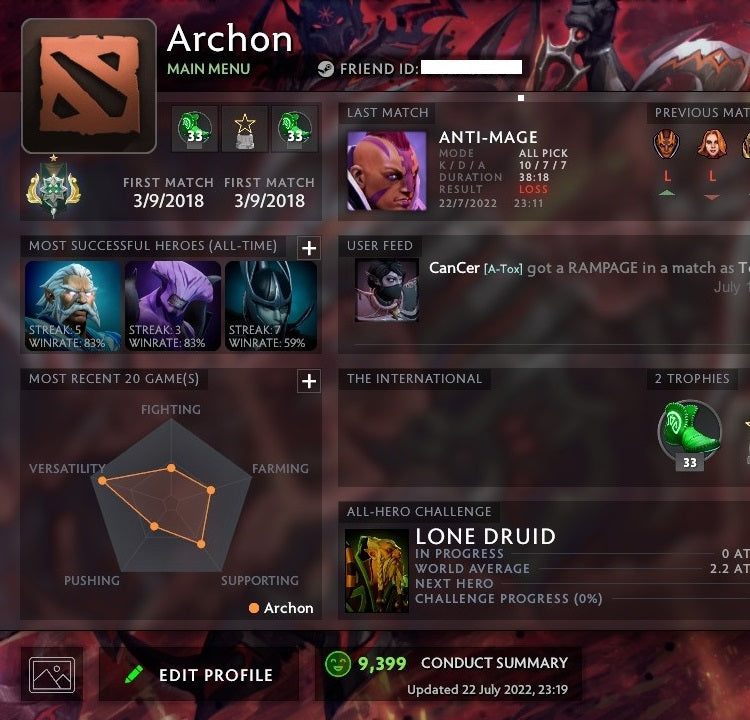Image resolution: width=750 pixels, height=720 pixels.
Task: Click the Versatility point on radar chart
Action: click(102, 480)
